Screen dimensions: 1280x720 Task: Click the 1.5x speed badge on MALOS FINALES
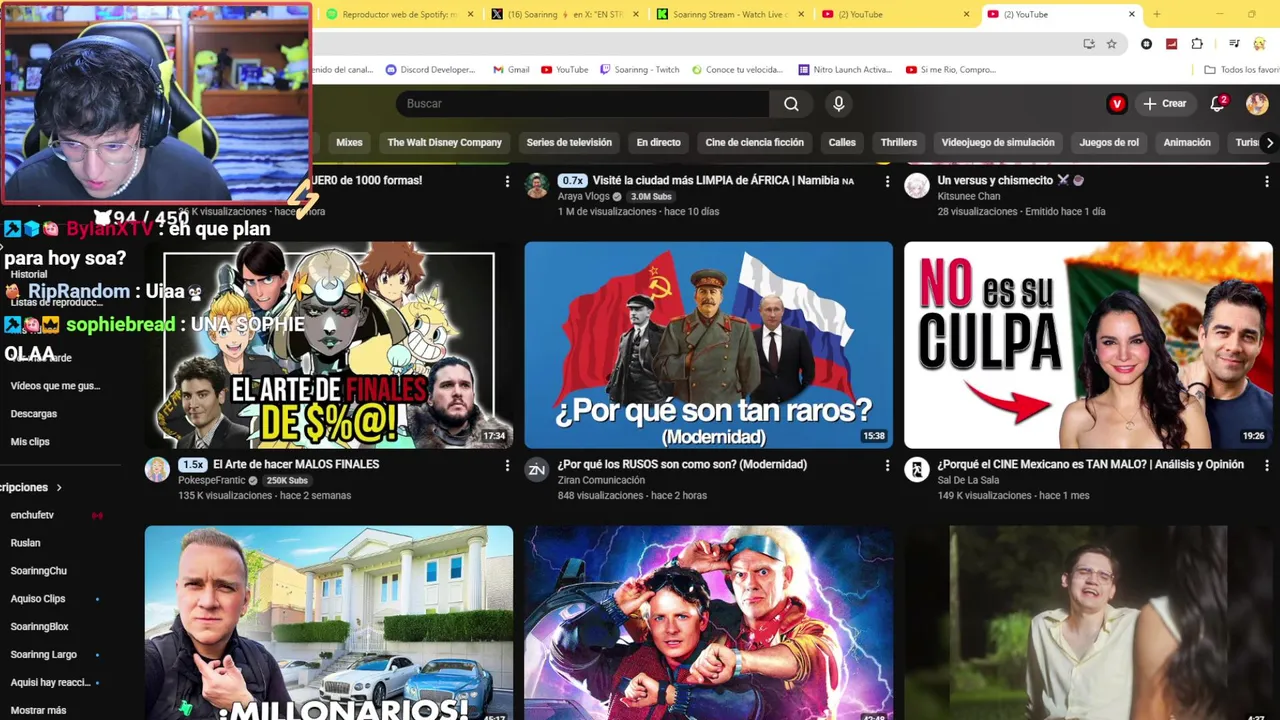click(192, 465)
